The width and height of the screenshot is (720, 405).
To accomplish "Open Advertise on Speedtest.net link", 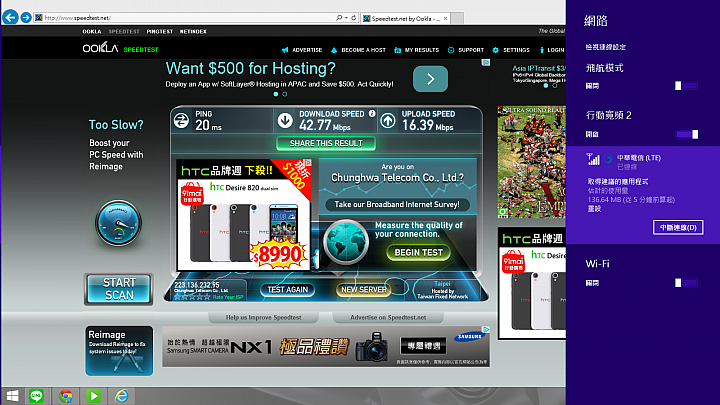I will click(388, 317).
